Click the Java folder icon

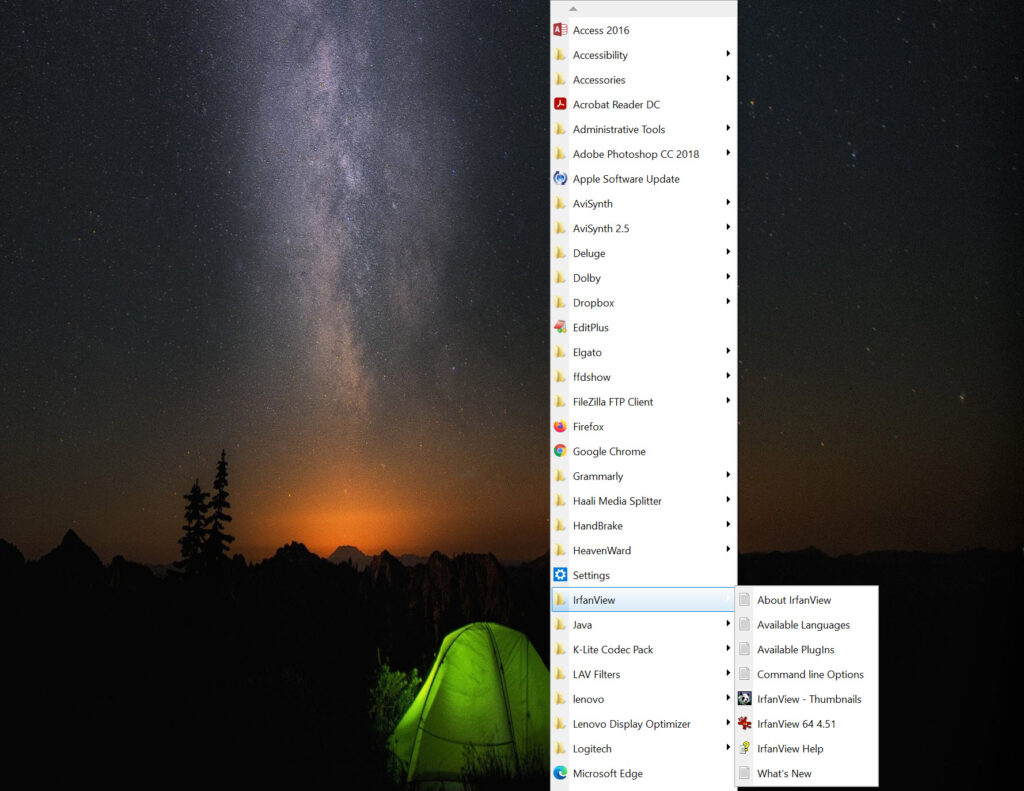tap(560, 624)
